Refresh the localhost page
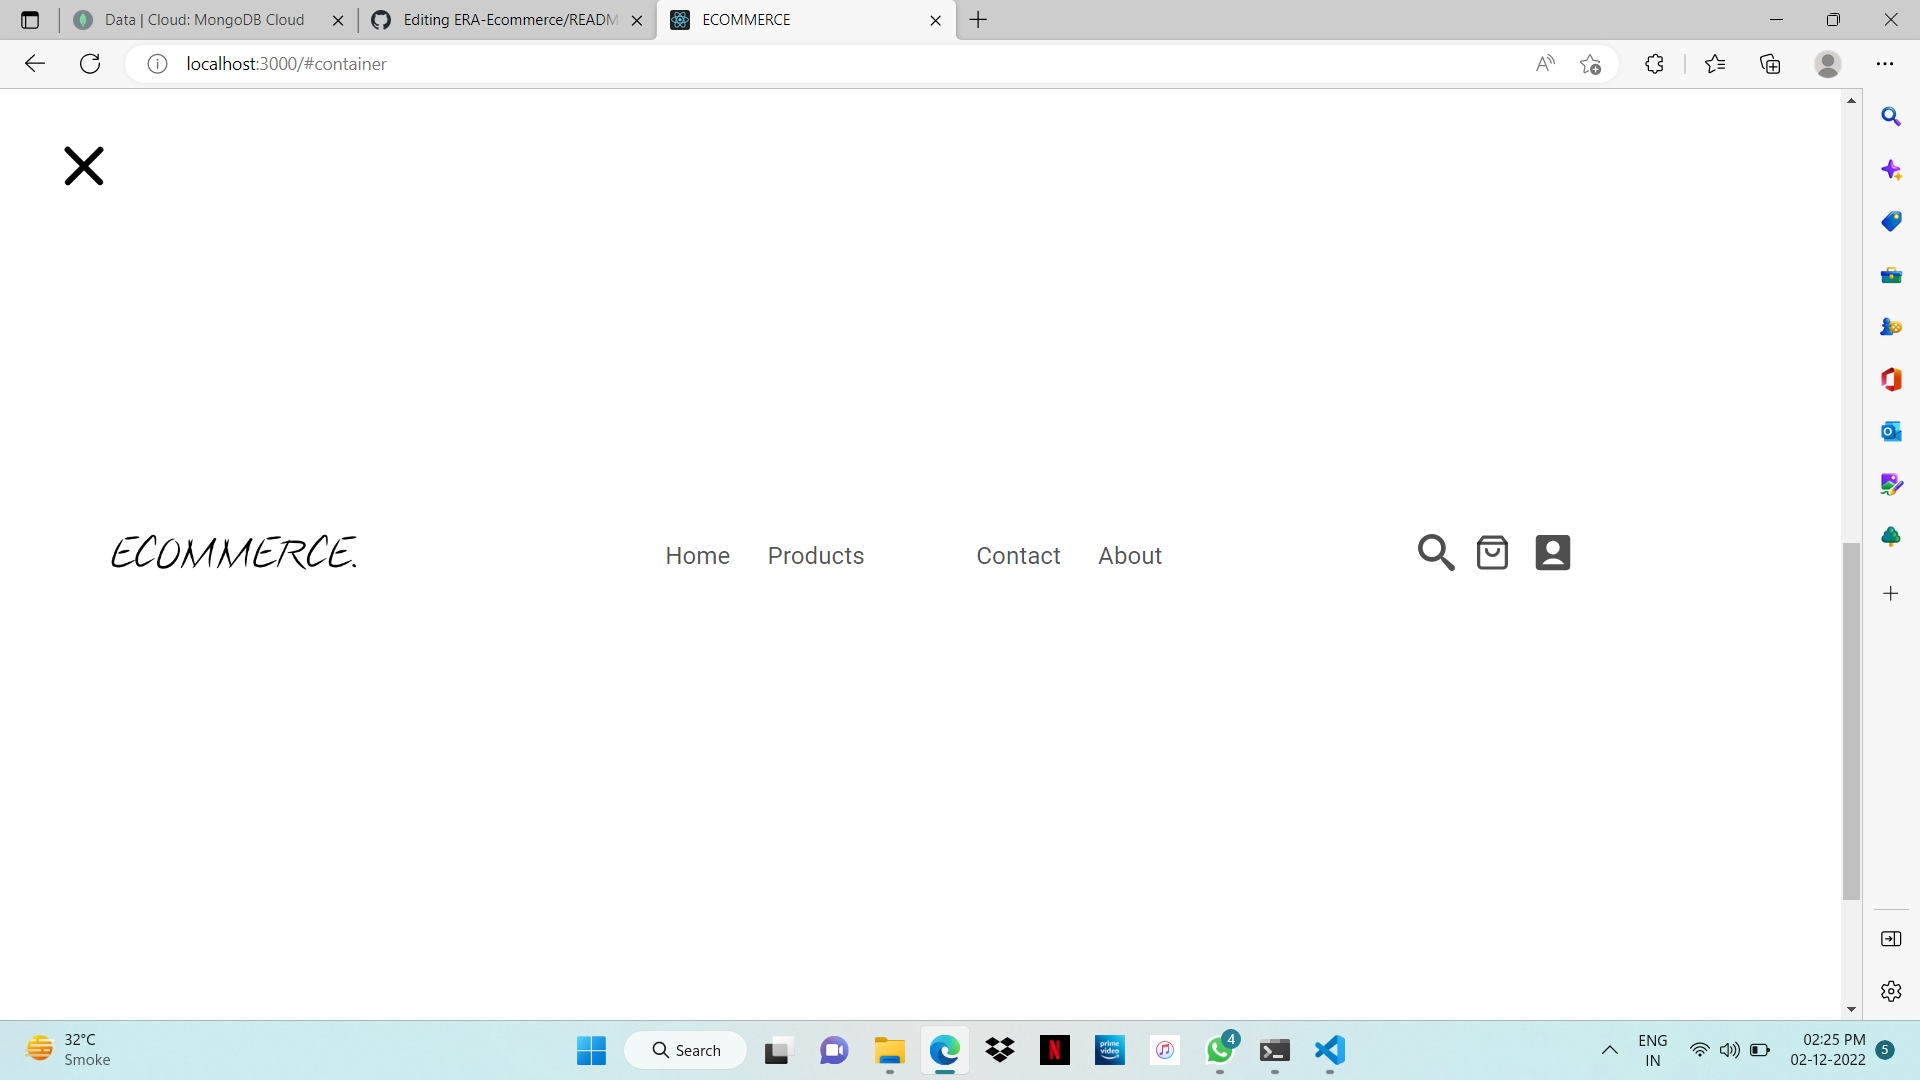This screenshot has height=1080, width=1920. (89, 63)
